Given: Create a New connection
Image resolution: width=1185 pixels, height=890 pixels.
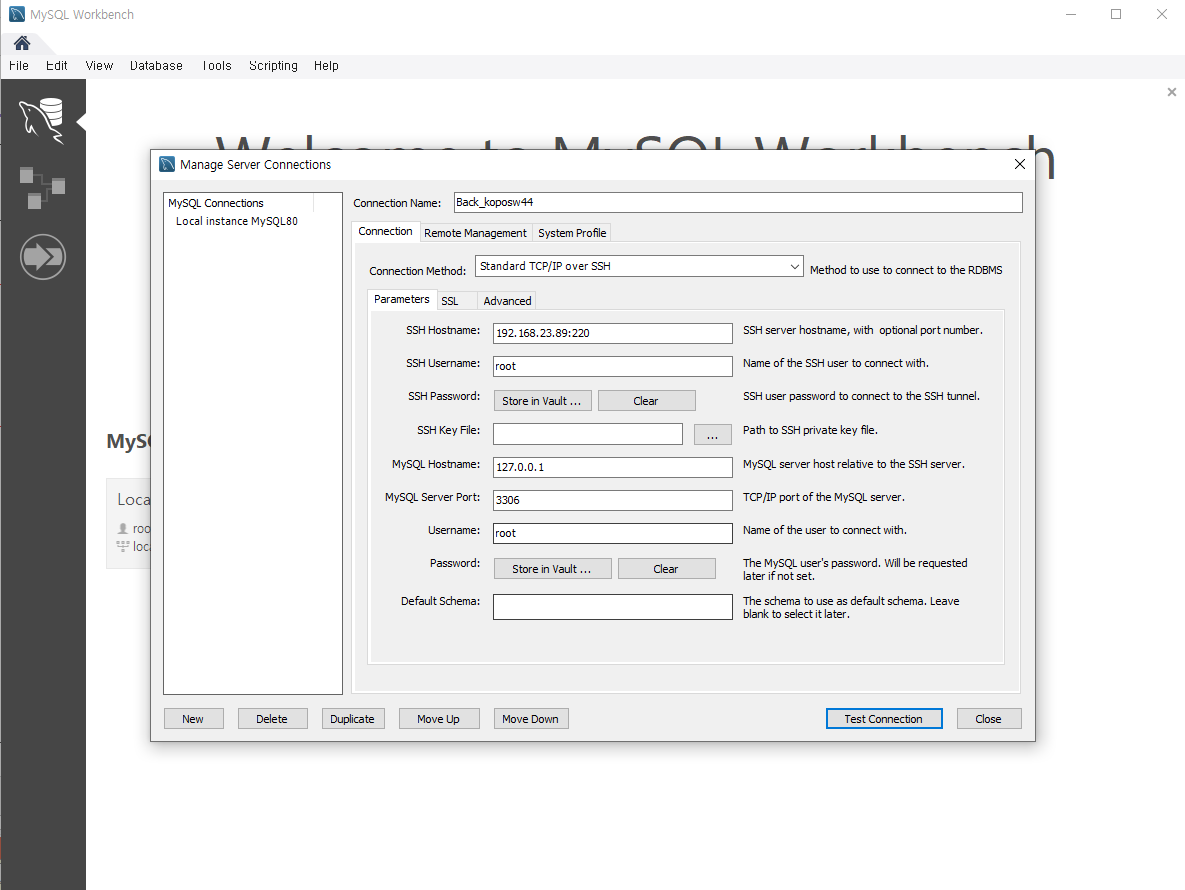Looking at the screenshot, I should click(193, 718).
